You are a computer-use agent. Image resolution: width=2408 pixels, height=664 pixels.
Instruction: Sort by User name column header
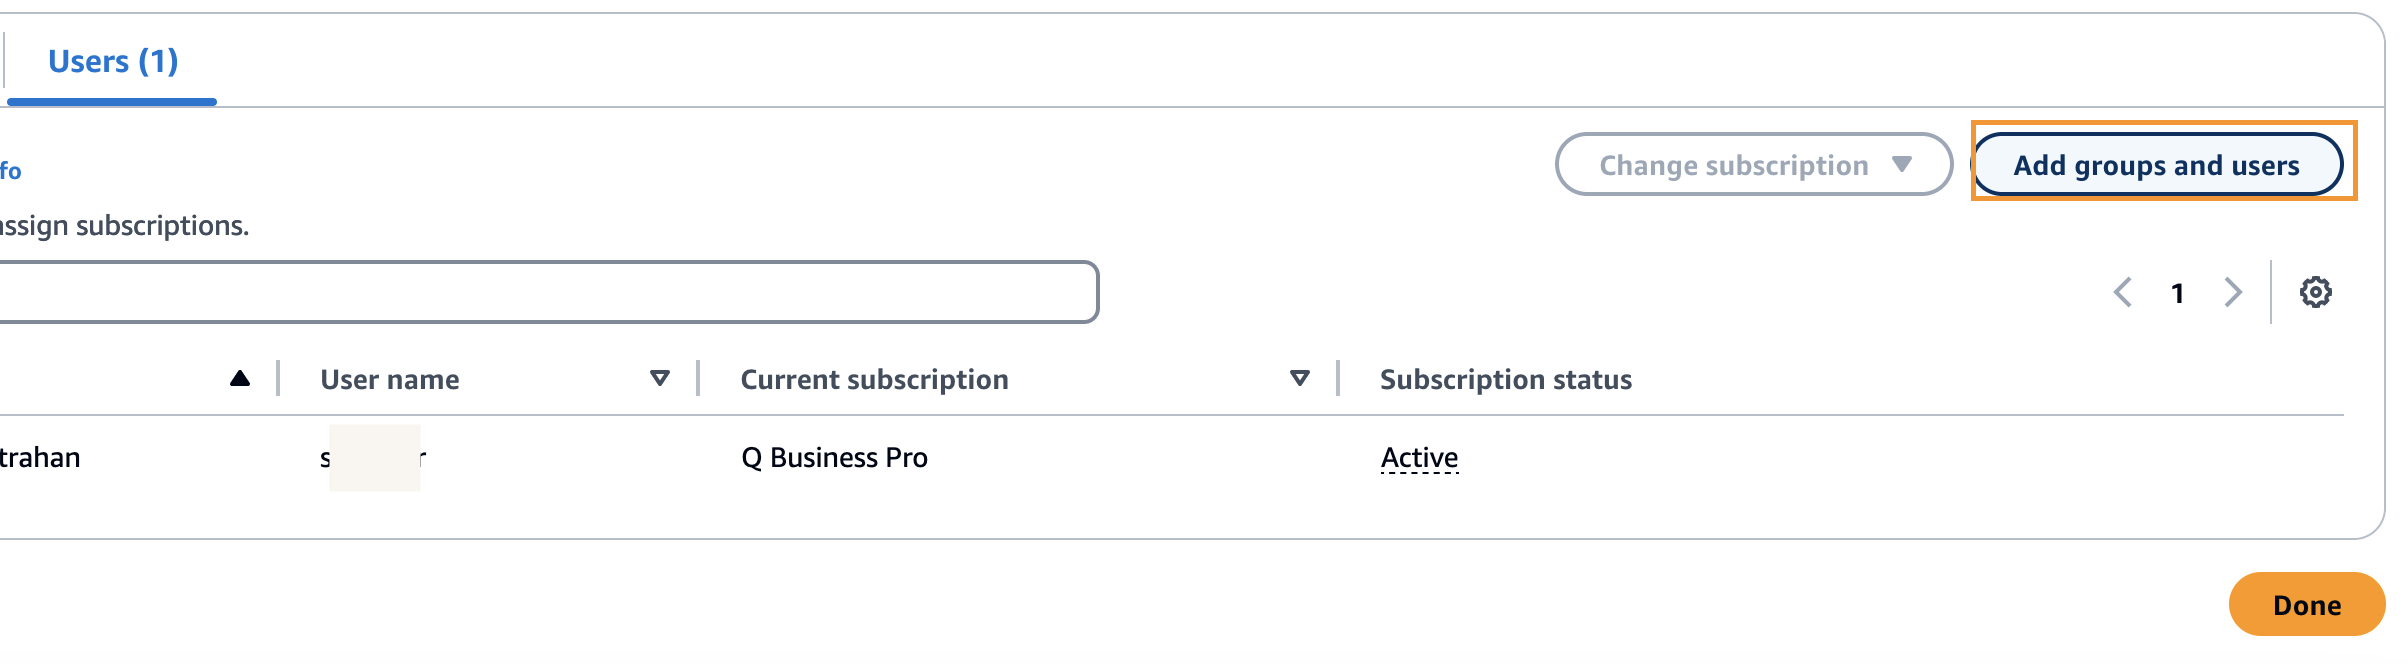390,379
